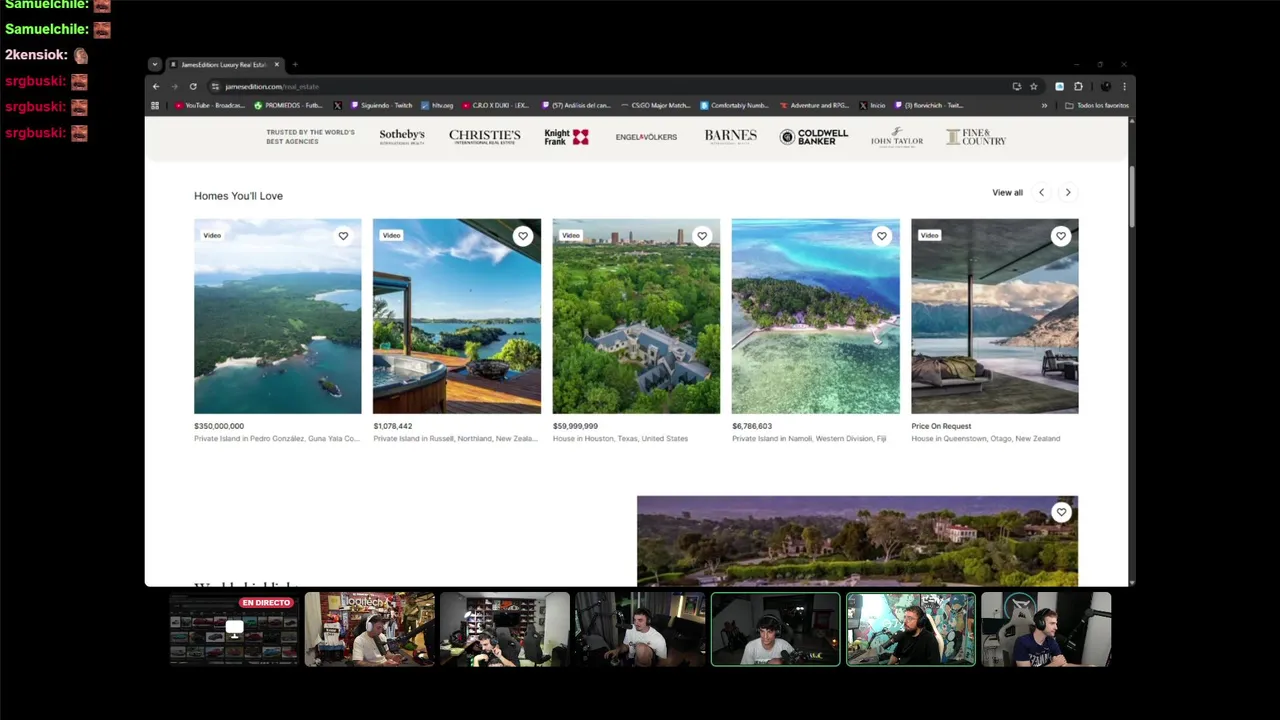Reload the JamesEdition page
This screenshot has height=720, width=1280.
point(193,86)
